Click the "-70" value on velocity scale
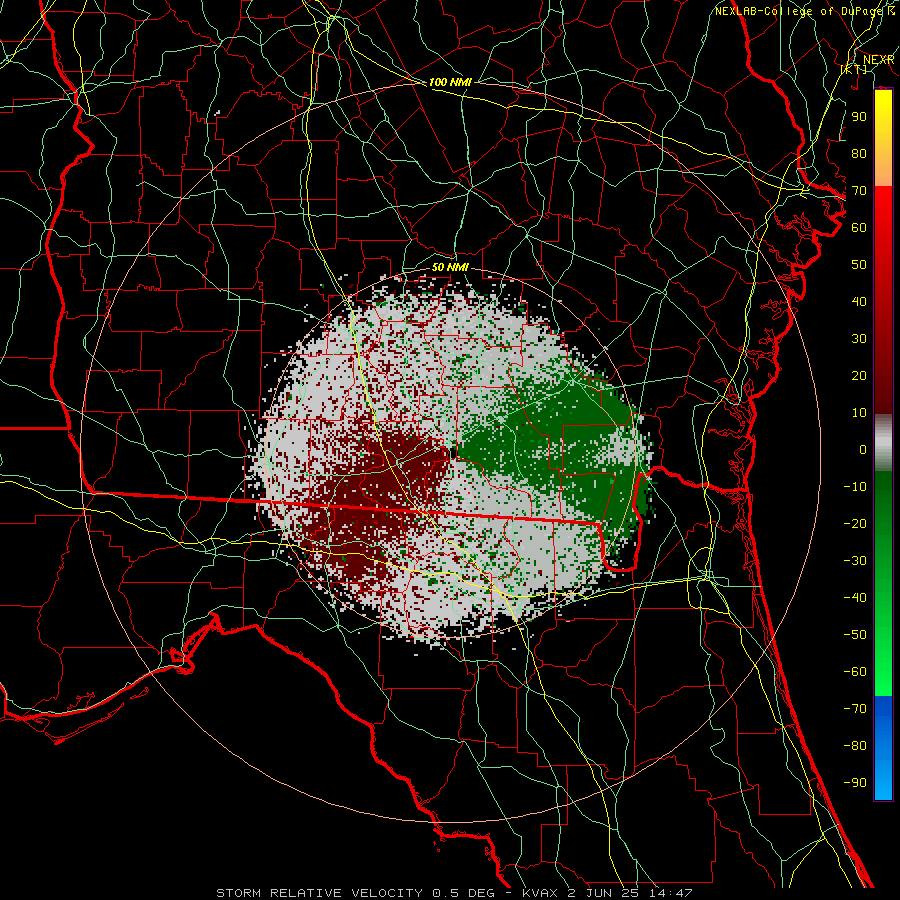This screenshot has height=900, width=900. tap(855, 709)
